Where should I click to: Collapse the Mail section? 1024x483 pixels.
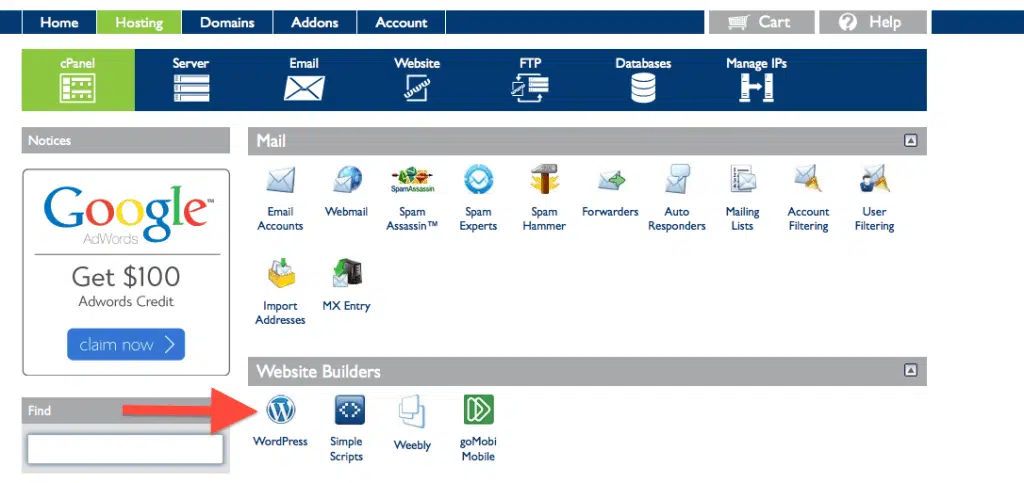(910, 141)
